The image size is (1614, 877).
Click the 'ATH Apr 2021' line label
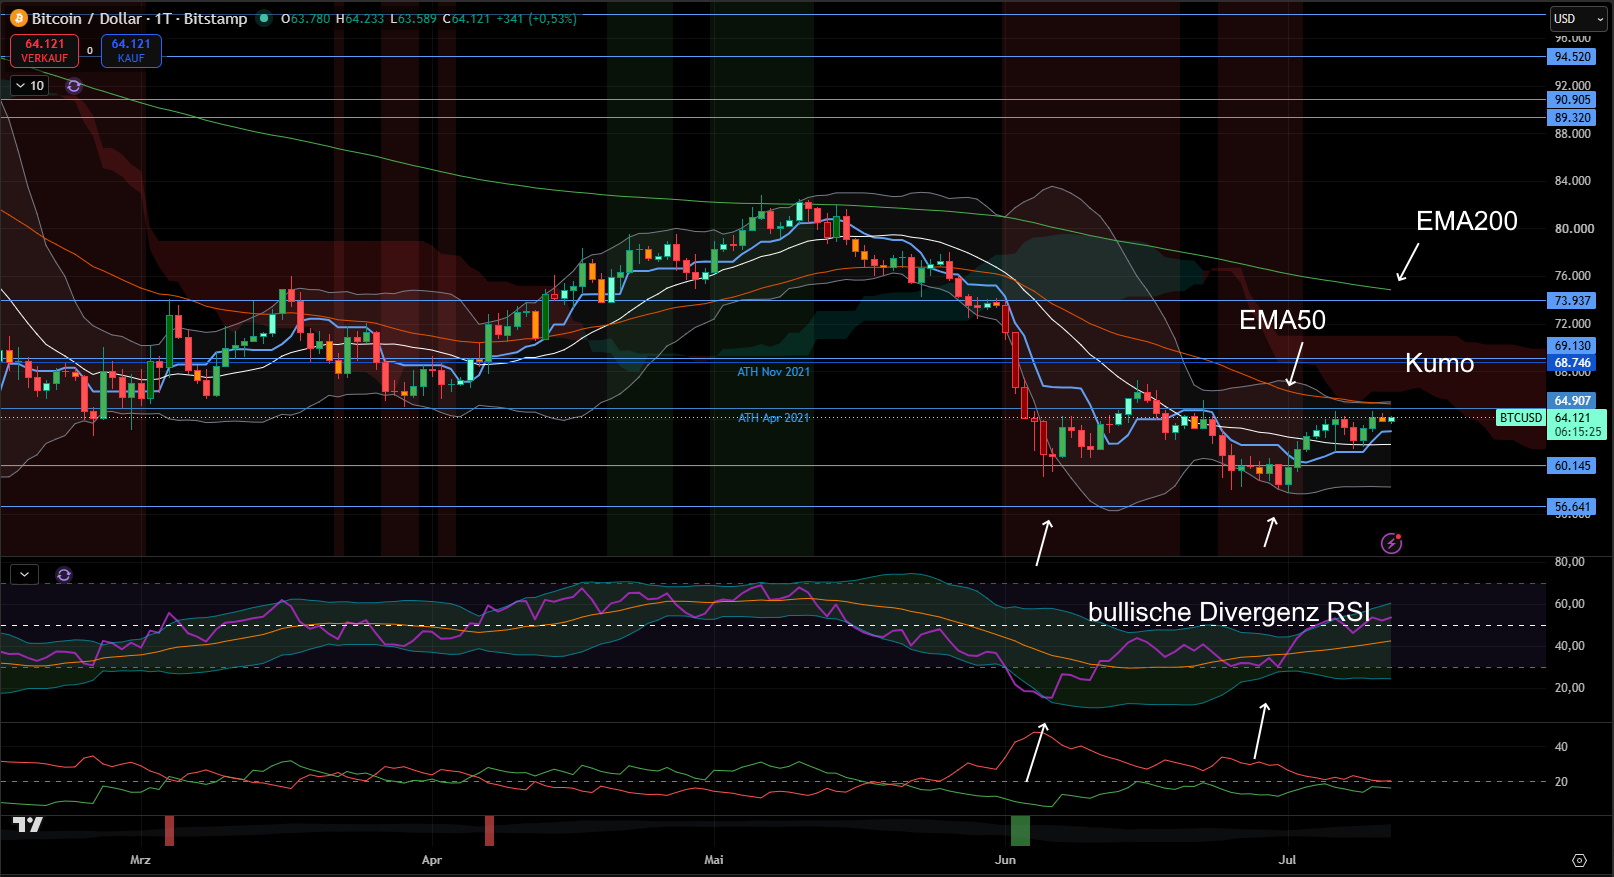(773, 418)
